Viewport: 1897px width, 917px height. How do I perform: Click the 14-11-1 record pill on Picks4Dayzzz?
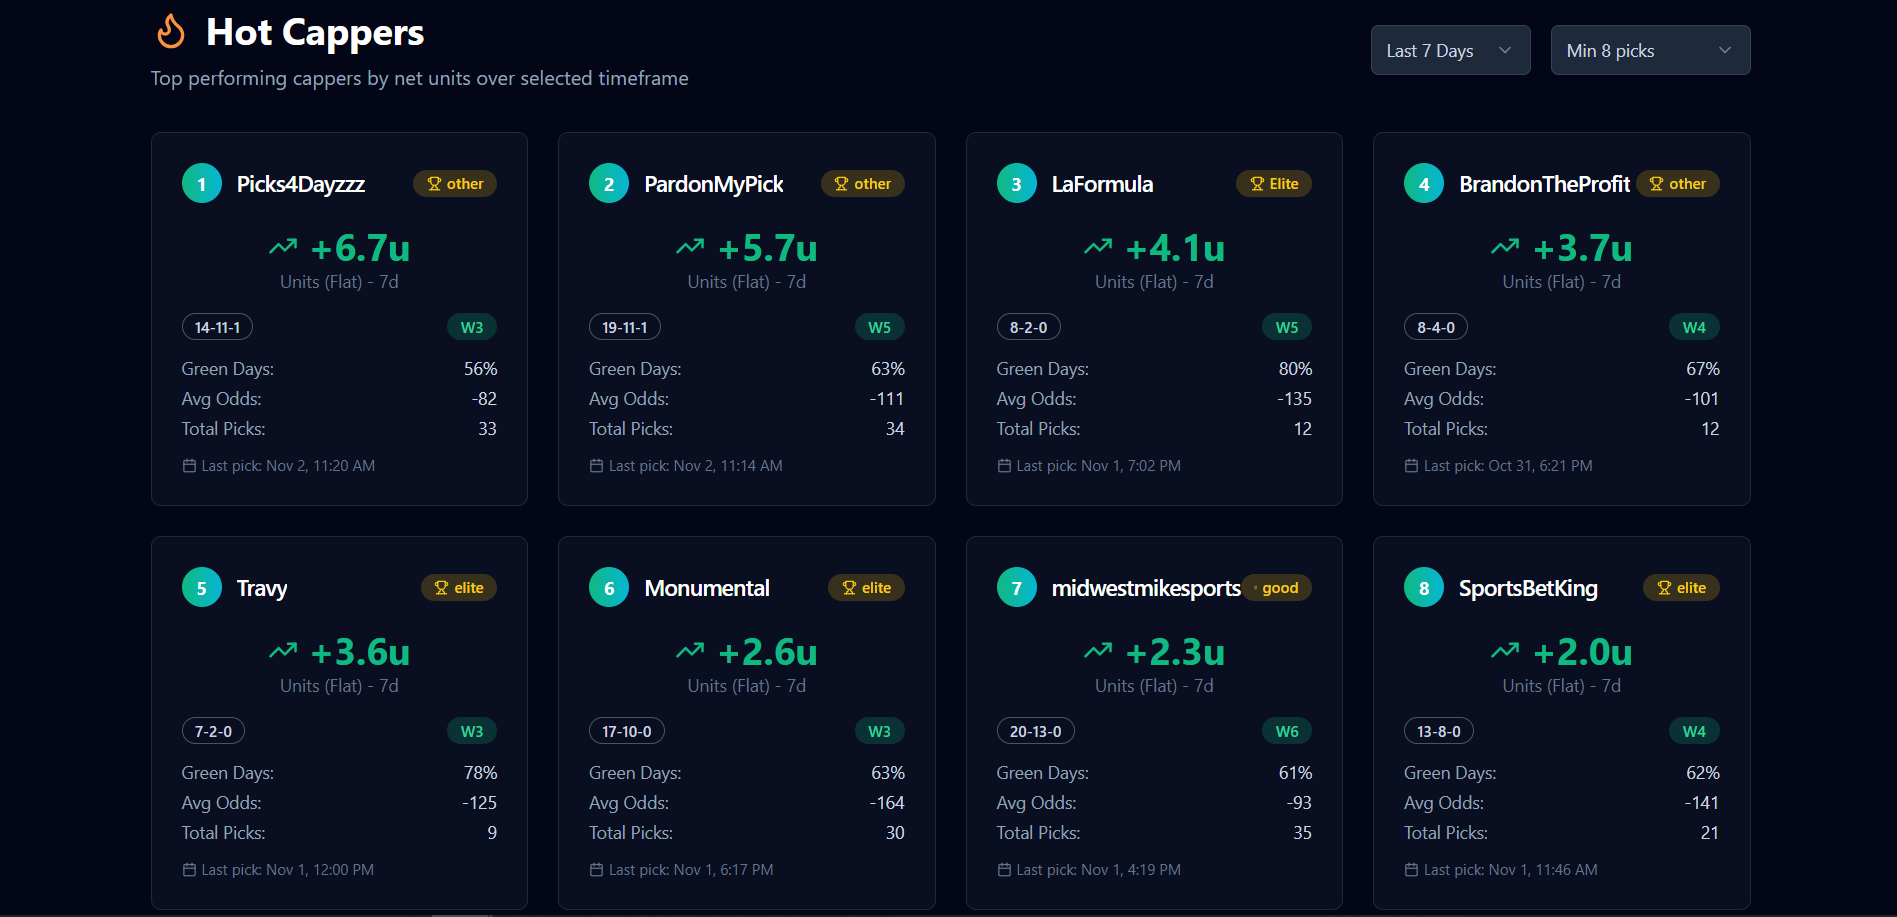tap(217, 327)
